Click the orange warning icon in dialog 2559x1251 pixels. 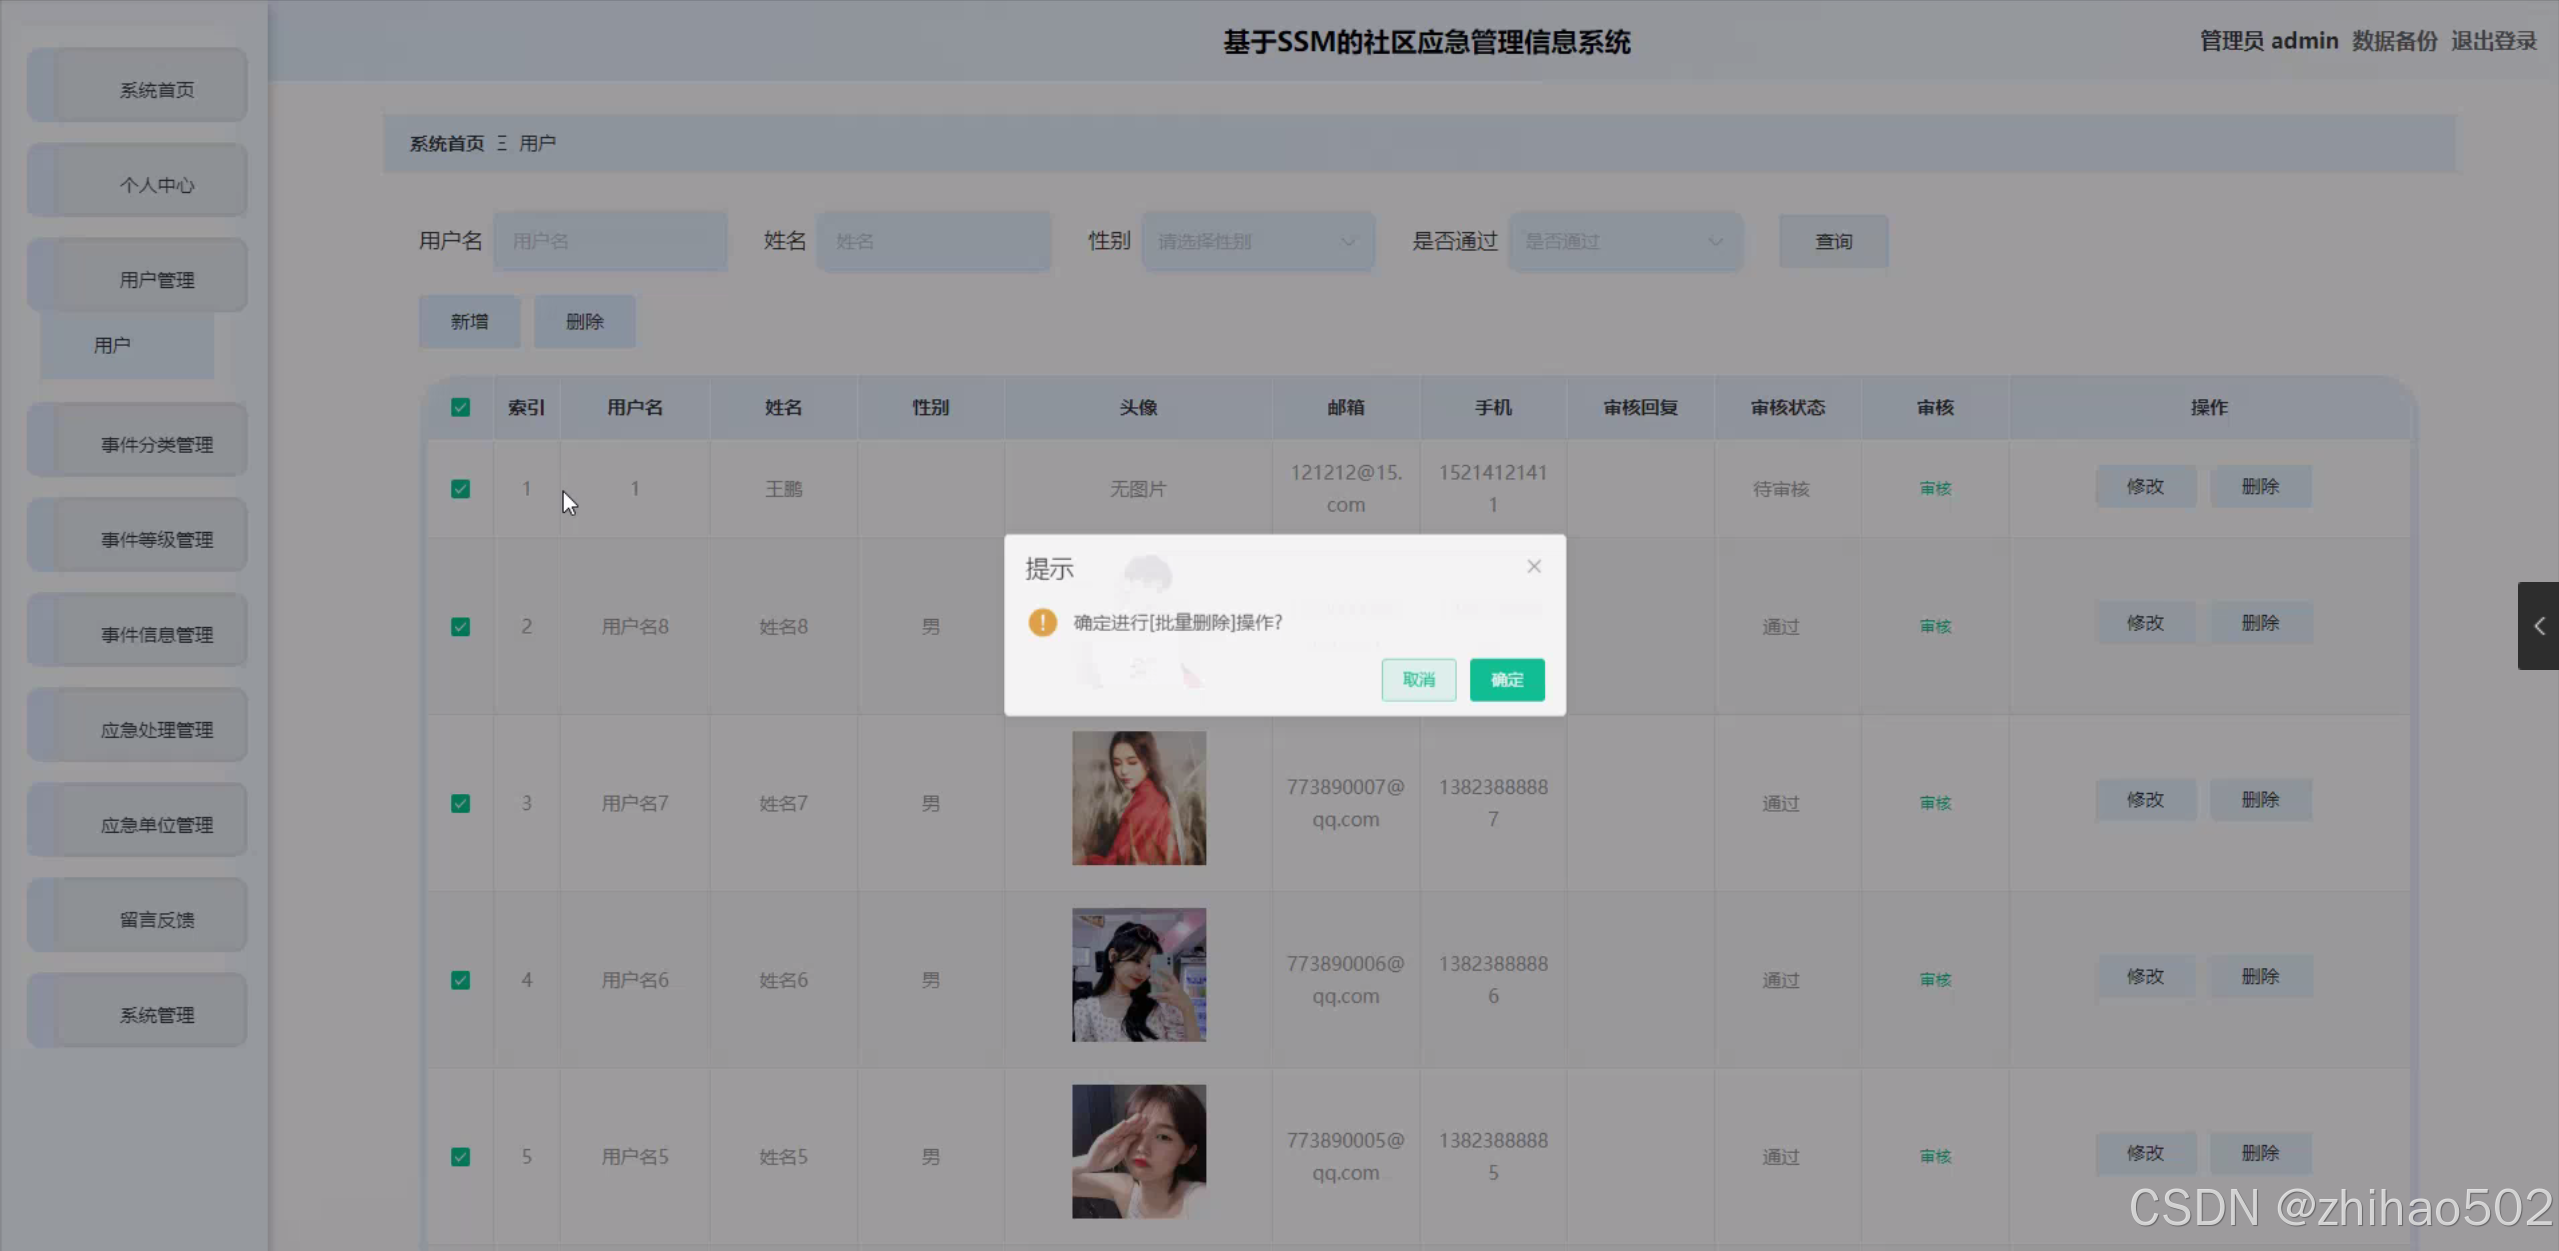tap(1042, 623)
